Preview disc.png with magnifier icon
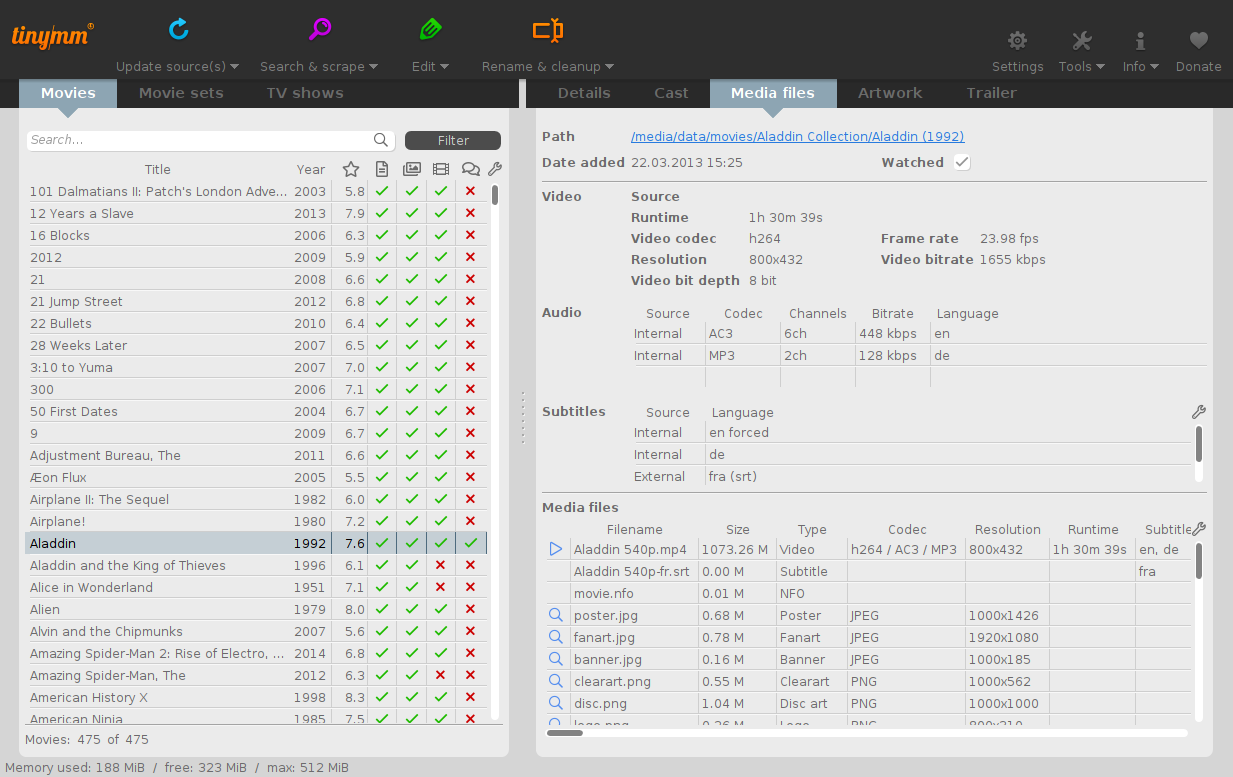 point(556,703)
